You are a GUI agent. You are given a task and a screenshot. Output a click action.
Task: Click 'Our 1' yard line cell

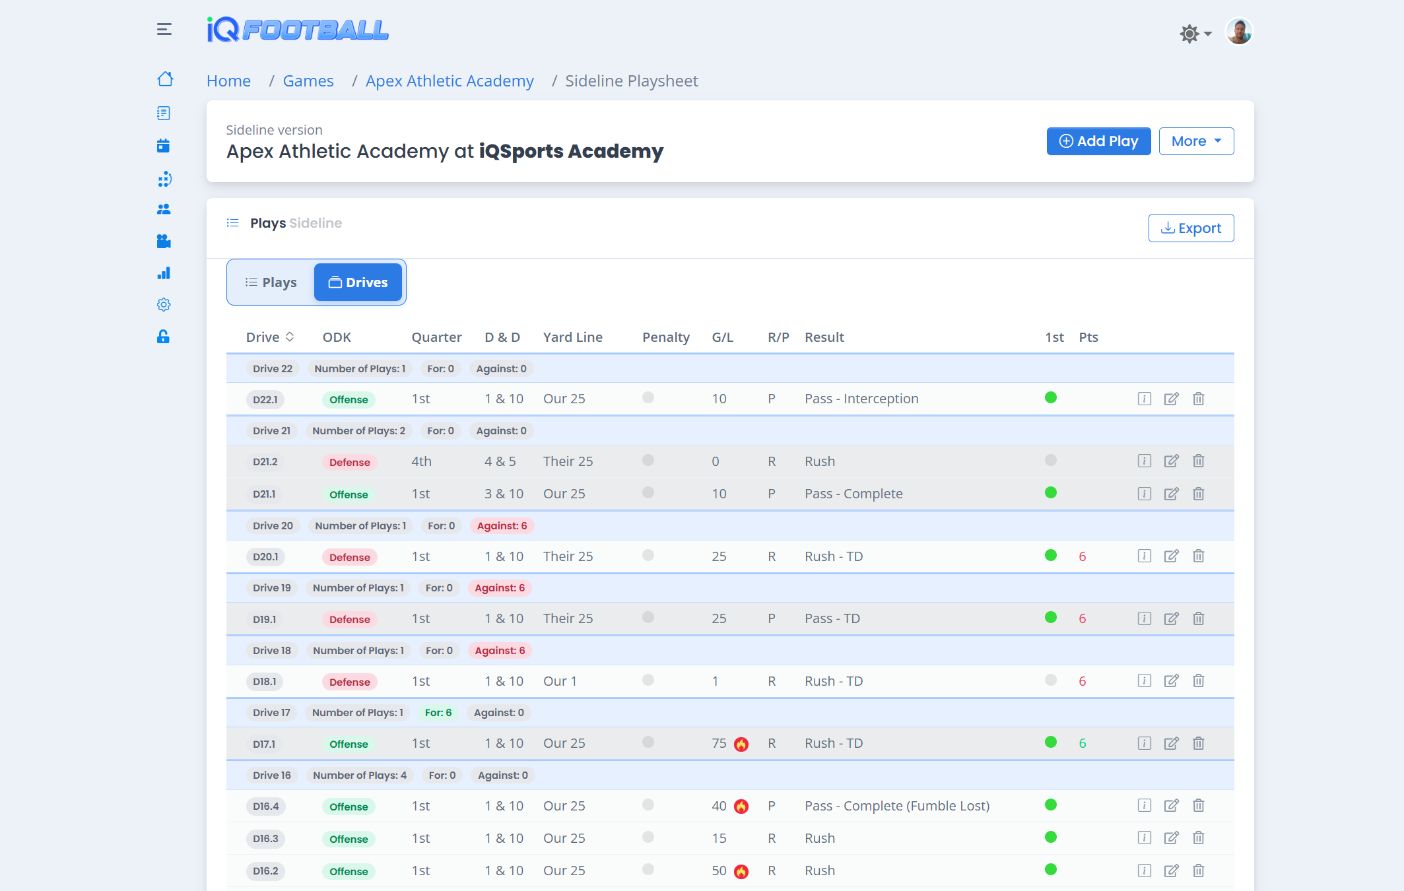(560, 681)
